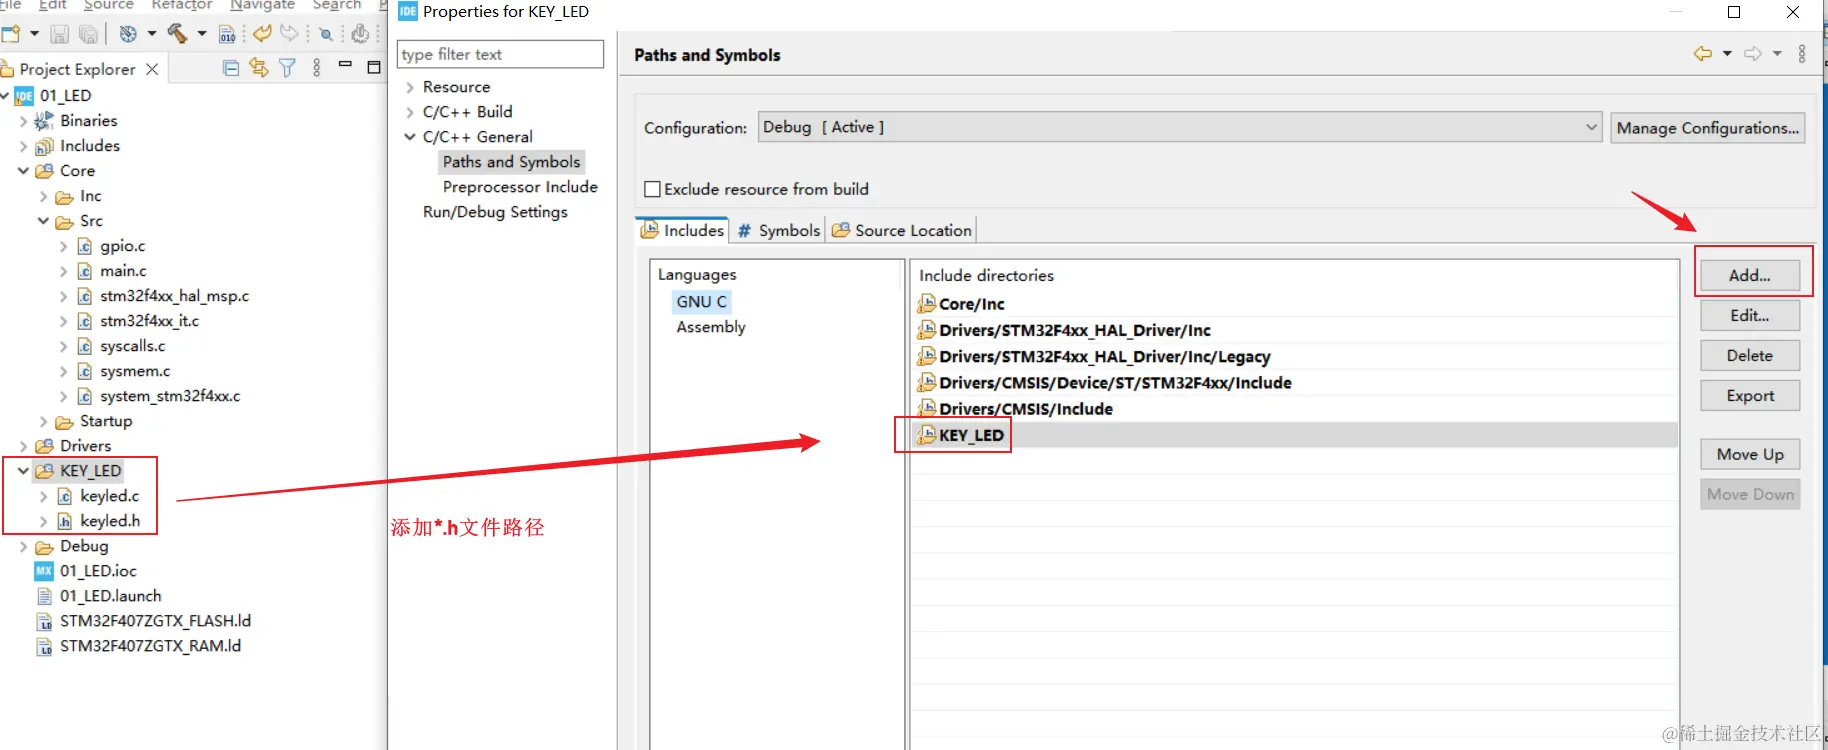This screenshot has height=750, width=1828.
Task: Click the build target clock icon
Action: pos(128,34)
